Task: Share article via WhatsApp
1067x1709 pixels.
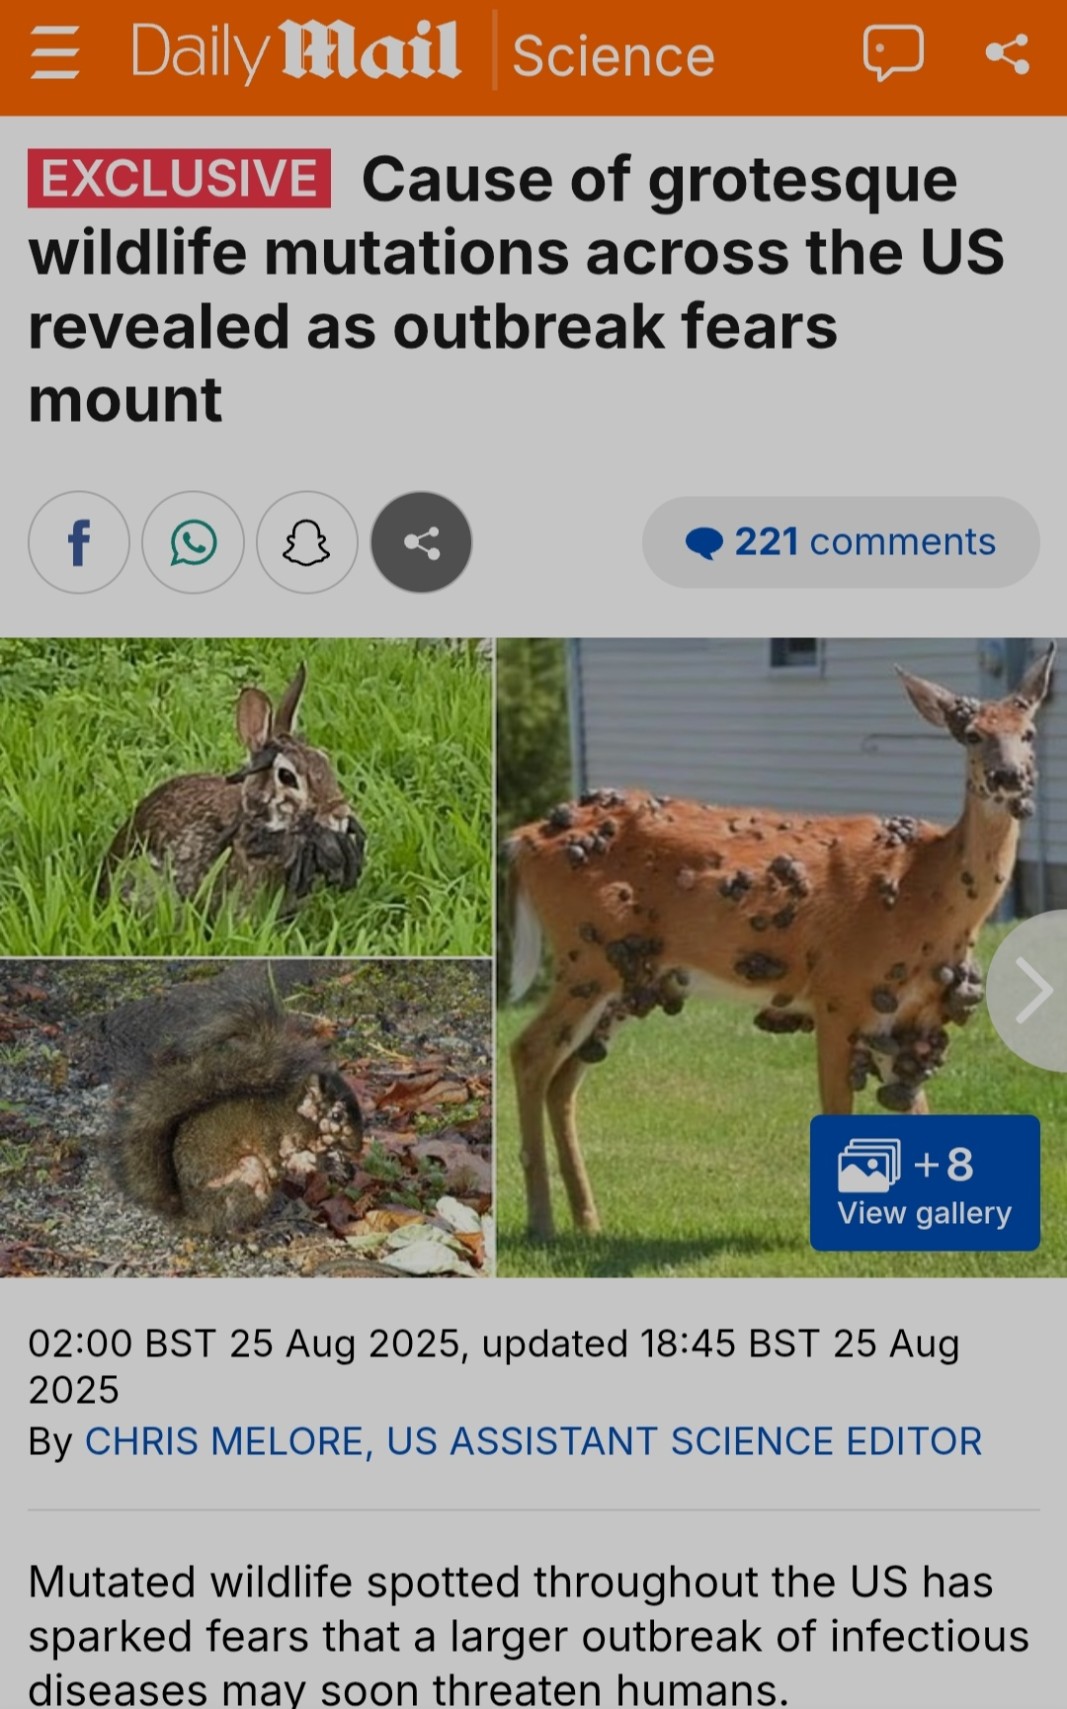Action: coord(193,543)
